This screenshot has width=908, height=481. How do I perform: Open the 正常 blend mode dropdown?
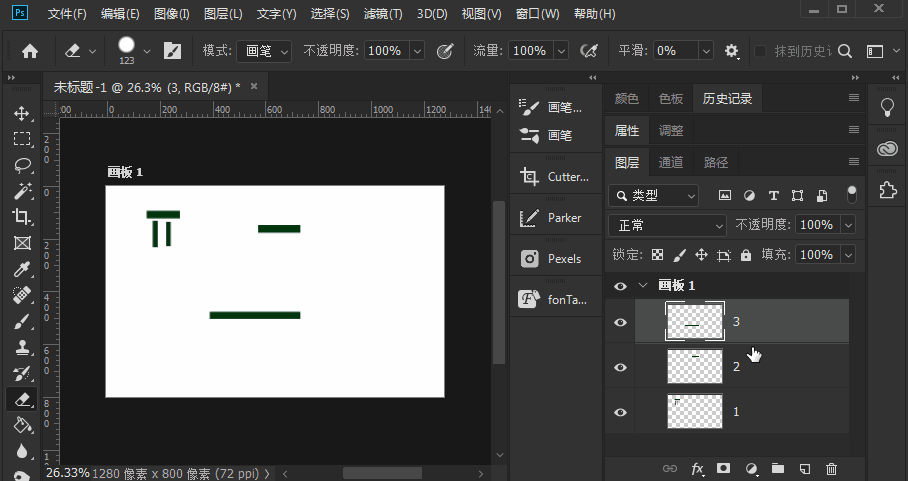coord(667,225)
